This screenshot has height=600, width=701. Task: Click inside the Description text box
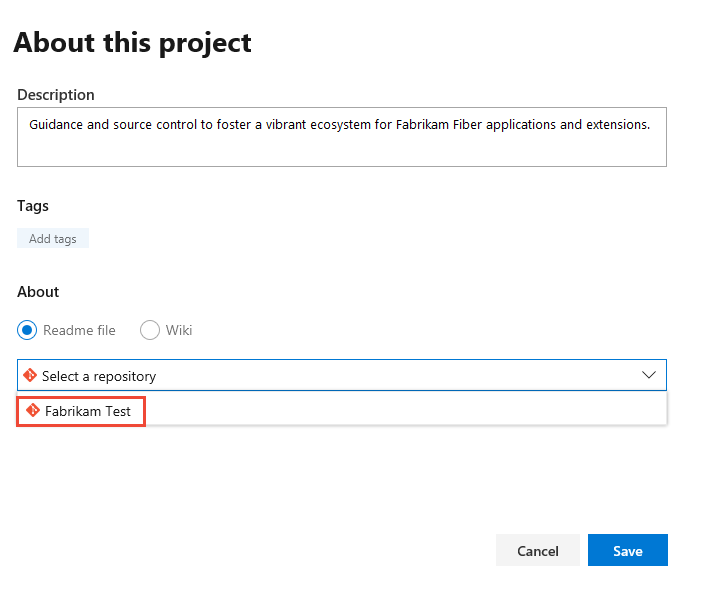click(341, 150)
